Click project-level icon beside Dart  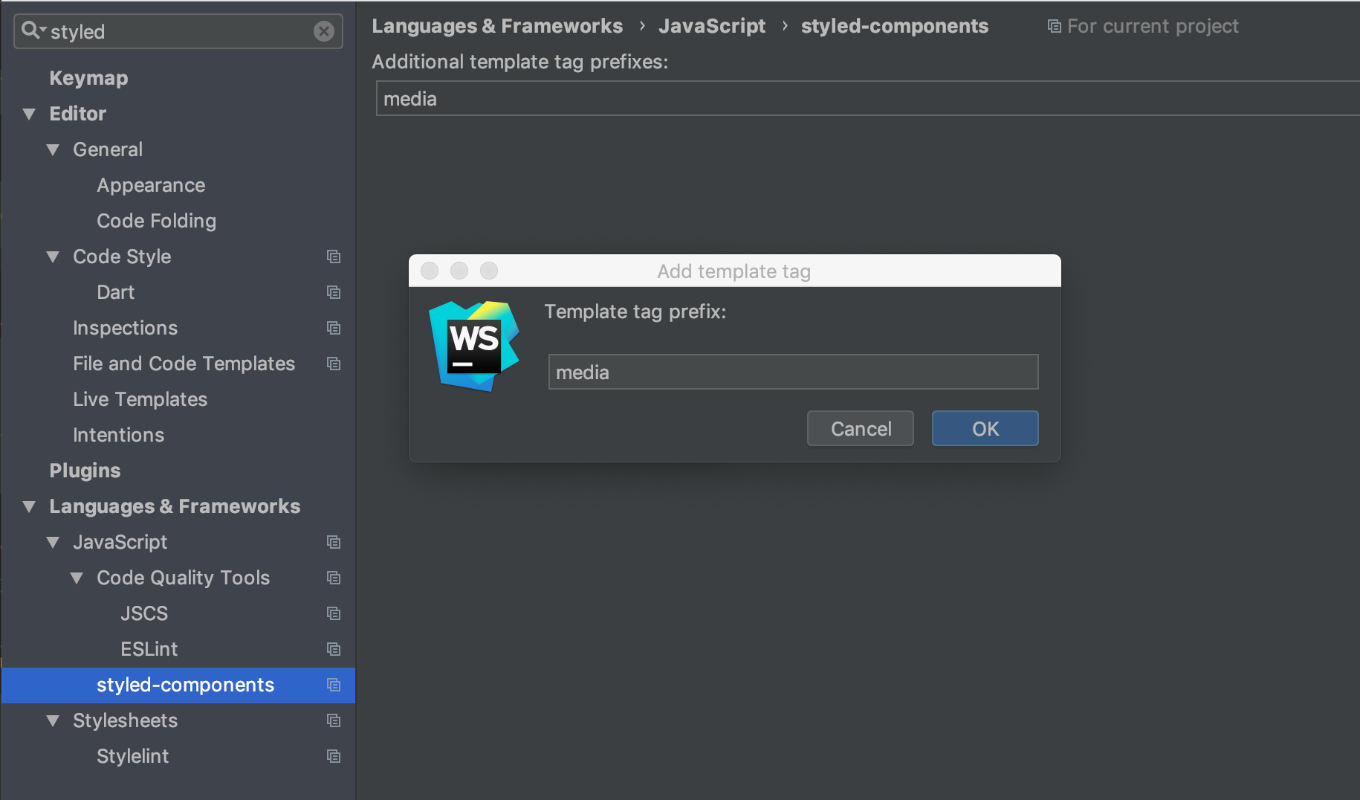point(334,293)
